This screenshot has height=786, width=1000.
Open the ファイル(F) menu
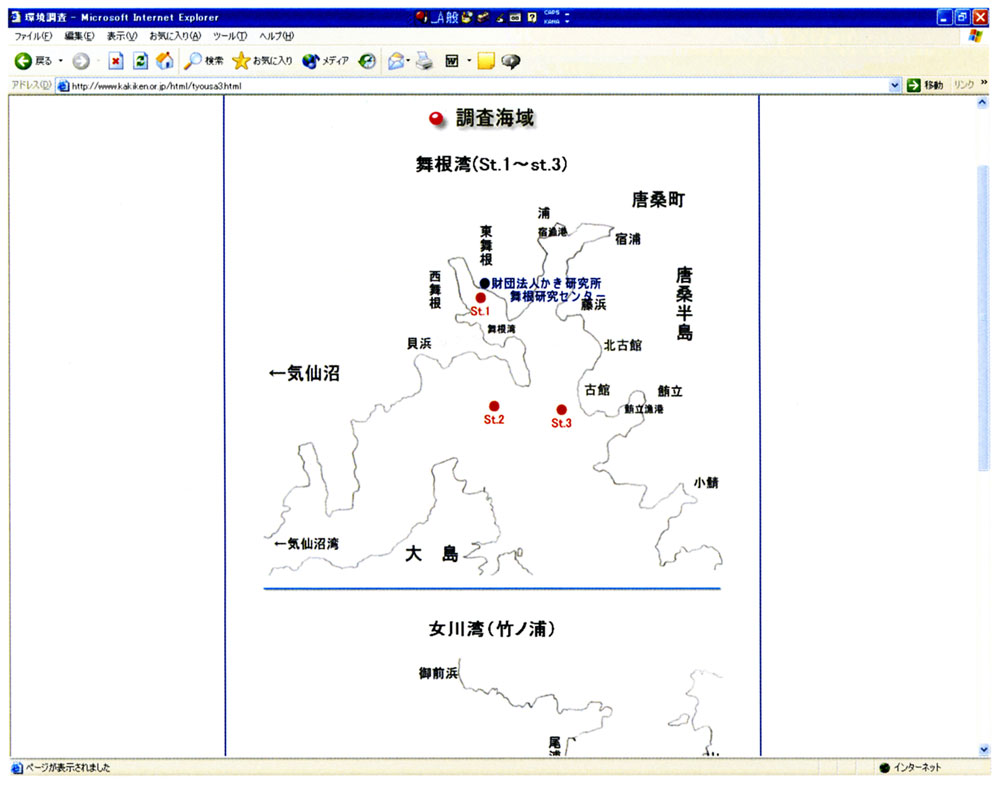click(x=32, y=36)
